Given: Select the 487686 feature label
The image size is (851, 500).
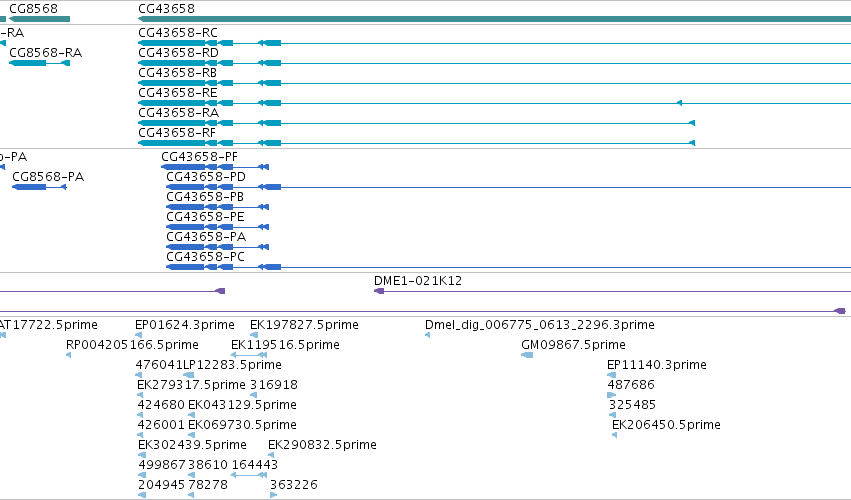Looking at the screenshot, I should pos(631,385).
